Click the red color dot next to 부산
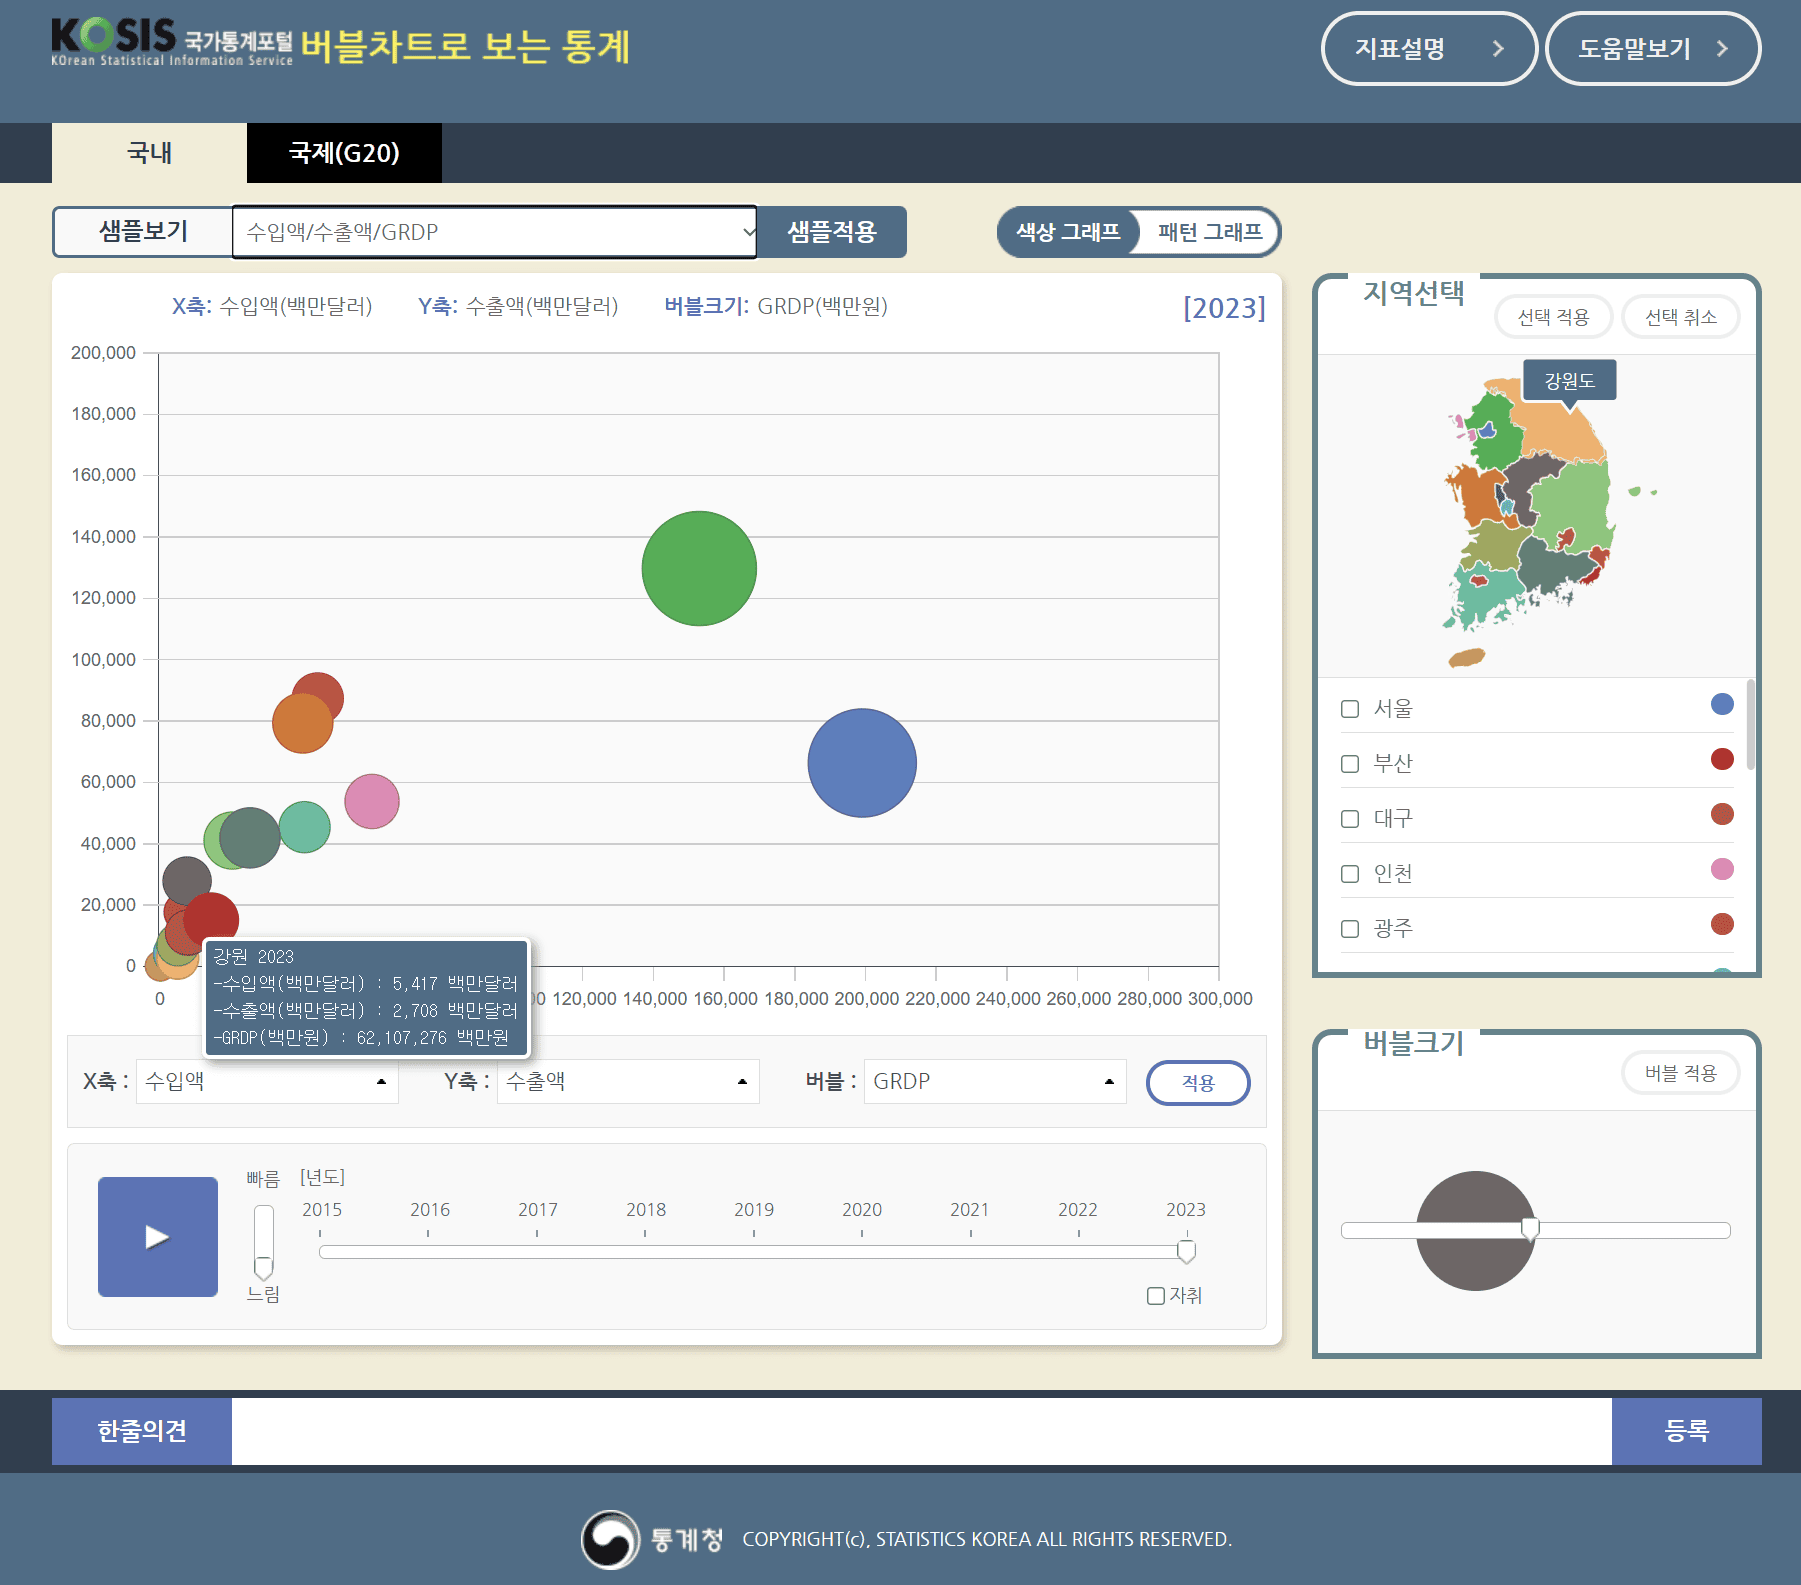The height and width of the screenshot is (1585, 1801). [1722, 759]
